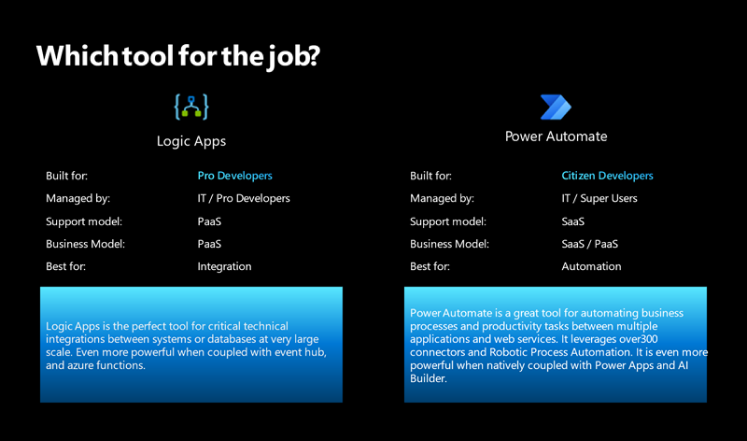Click the Logic Apps heading text
The height and width of the screenshot is (441, 747).
(198, 141)
